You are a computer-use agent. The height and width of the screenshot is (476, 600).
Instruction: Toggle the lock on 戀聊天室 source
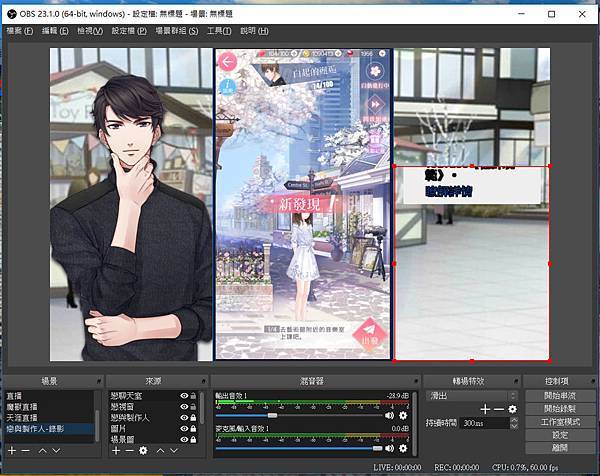(x=193, y=396)
